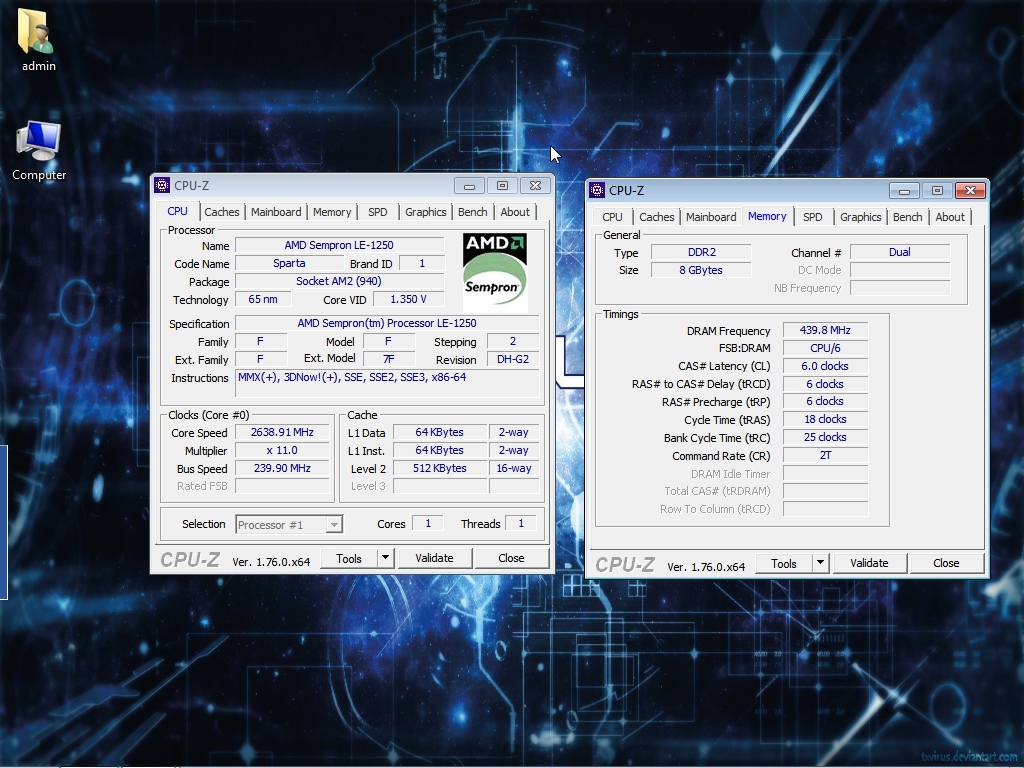This screenshot has height=768, width=1024.
Task: Click the Multiplier value x 11.0
Action: coord(282,450)
